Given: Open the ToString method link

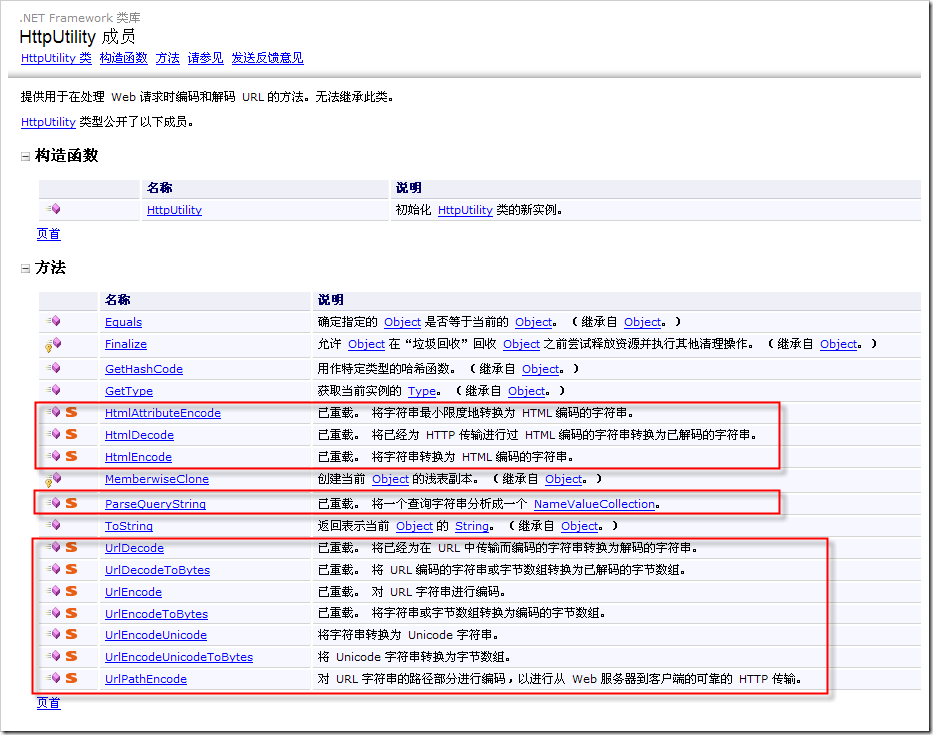Looking at the screenshot, I should [129, 526].
